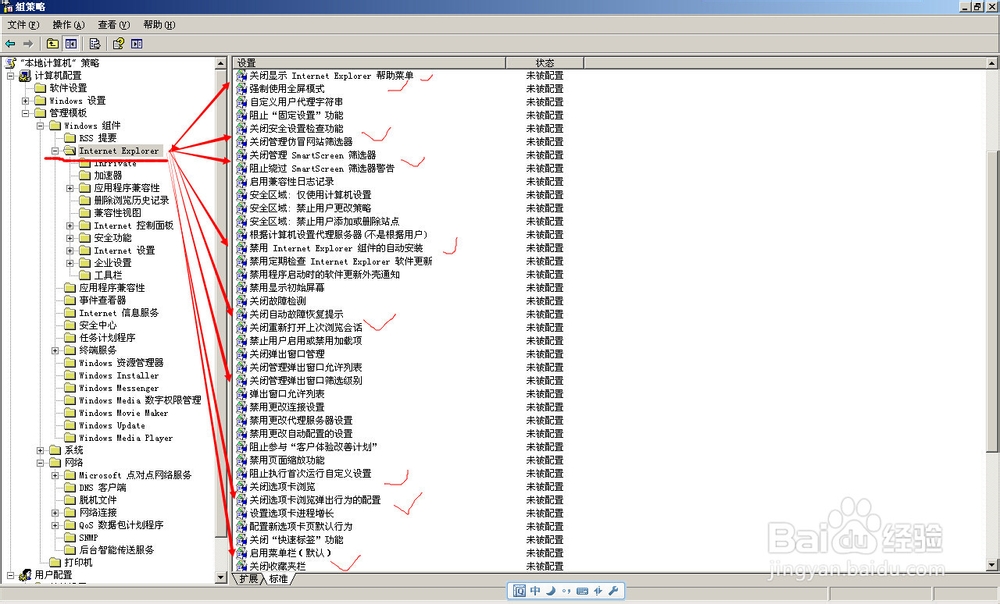The image size is (1000, 604).
Task: Click the policy icon of 关闭安全设置检查功能
Action: (x=242, y=128)
